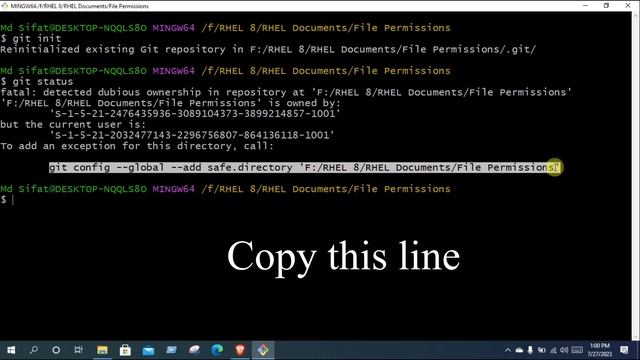640x360 pixels.
Task: Click owner SID ending '3899214857-1001'
Action: pyautogui.click(x=195, y=114)
